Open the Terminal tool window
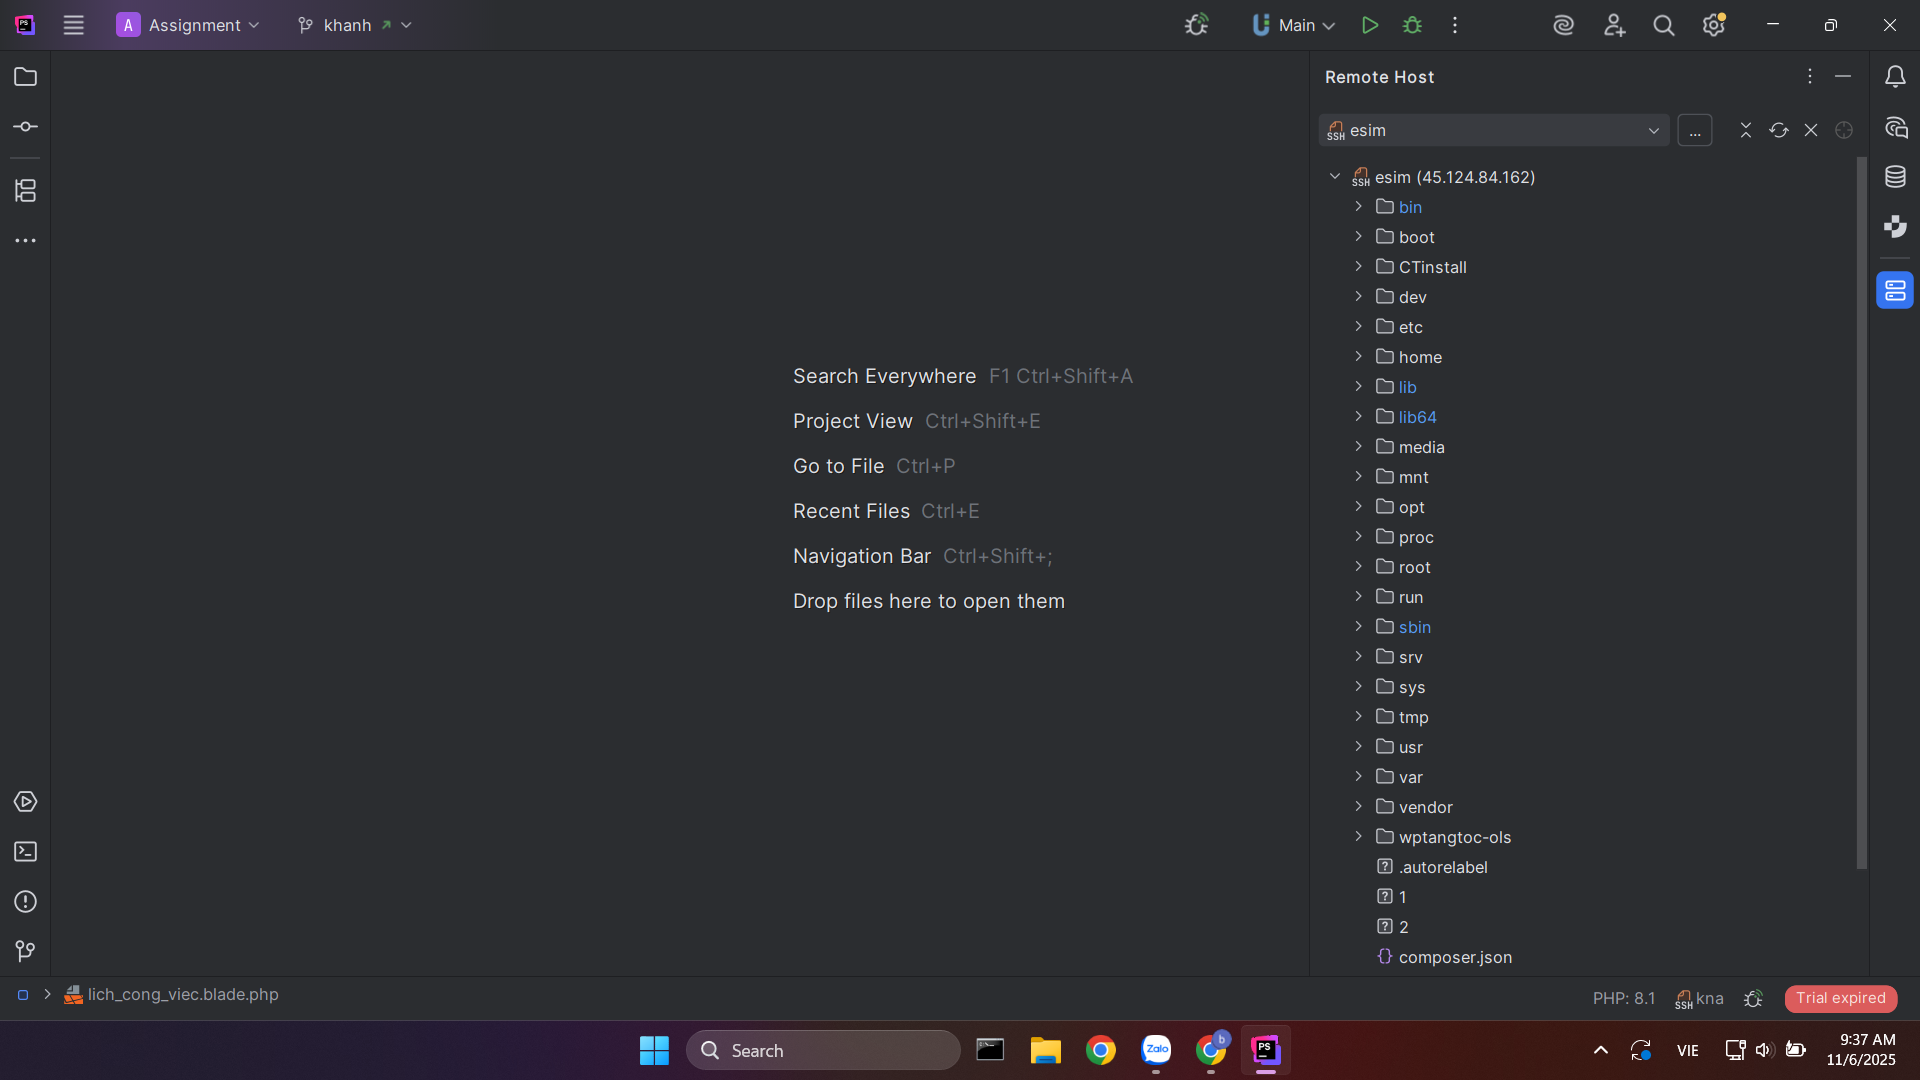This screenshot has height=1080, width=1920. [x=25, y=852]
